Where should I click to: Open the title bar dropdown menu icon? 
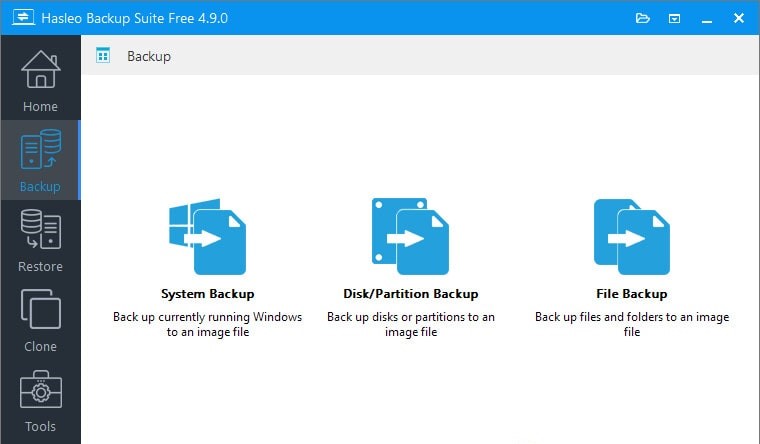674,18
